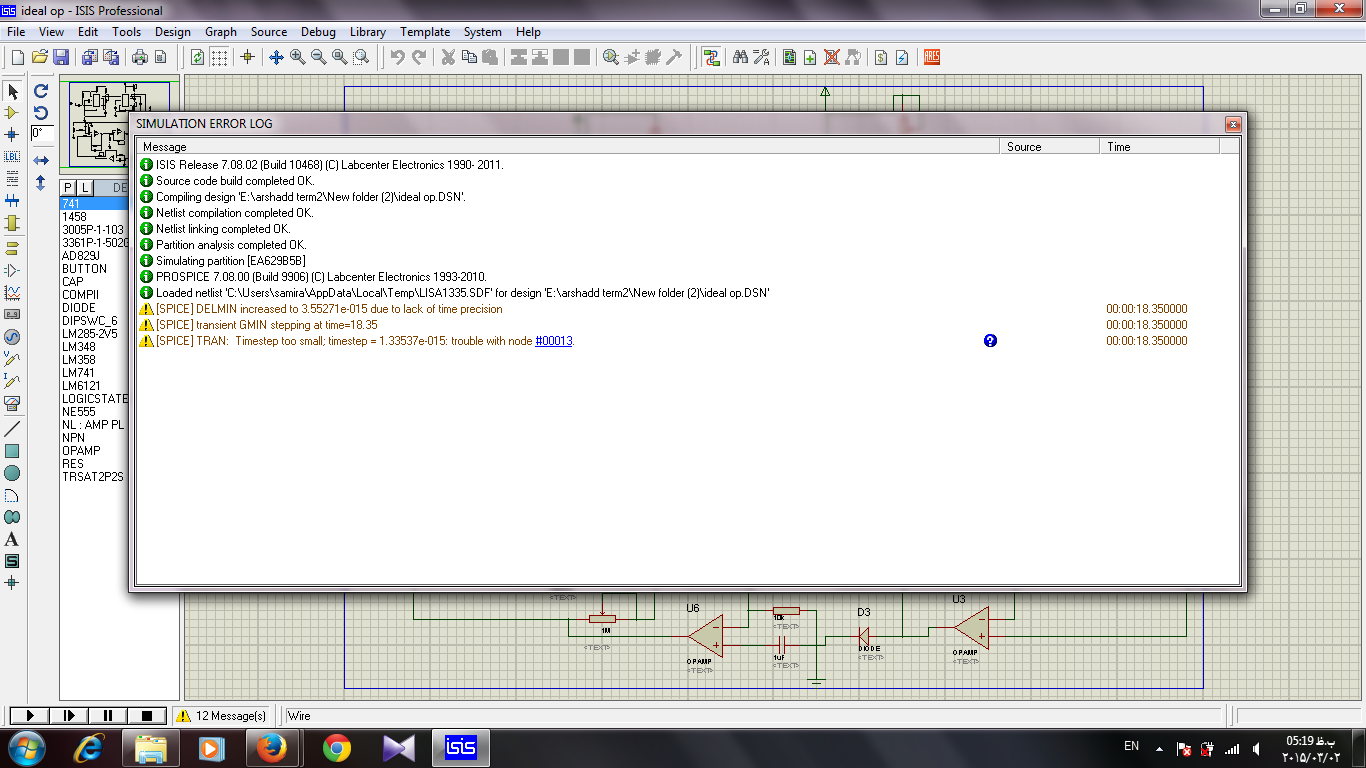Select OPAMP in the device list
This screenshot has height=768, width=1366.
[x=82, y=451]
